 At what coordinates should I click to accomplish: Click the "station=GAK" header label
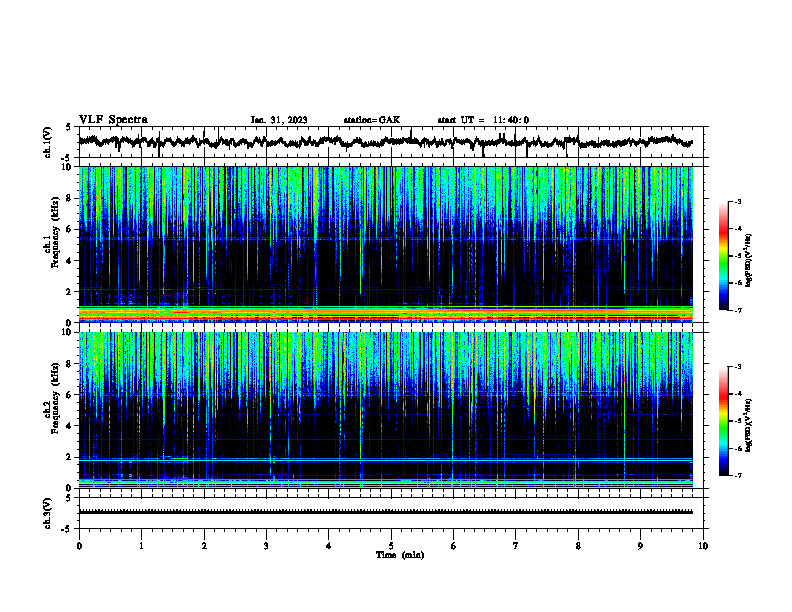coord(372,120)
